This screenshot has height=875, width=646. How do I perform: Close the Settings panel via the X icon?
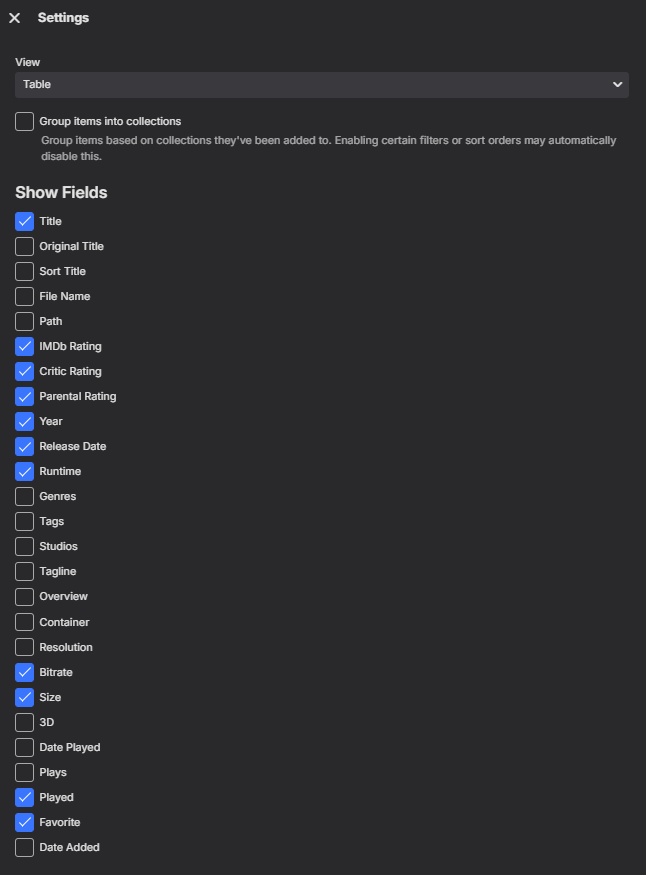[x=13, y=17]
